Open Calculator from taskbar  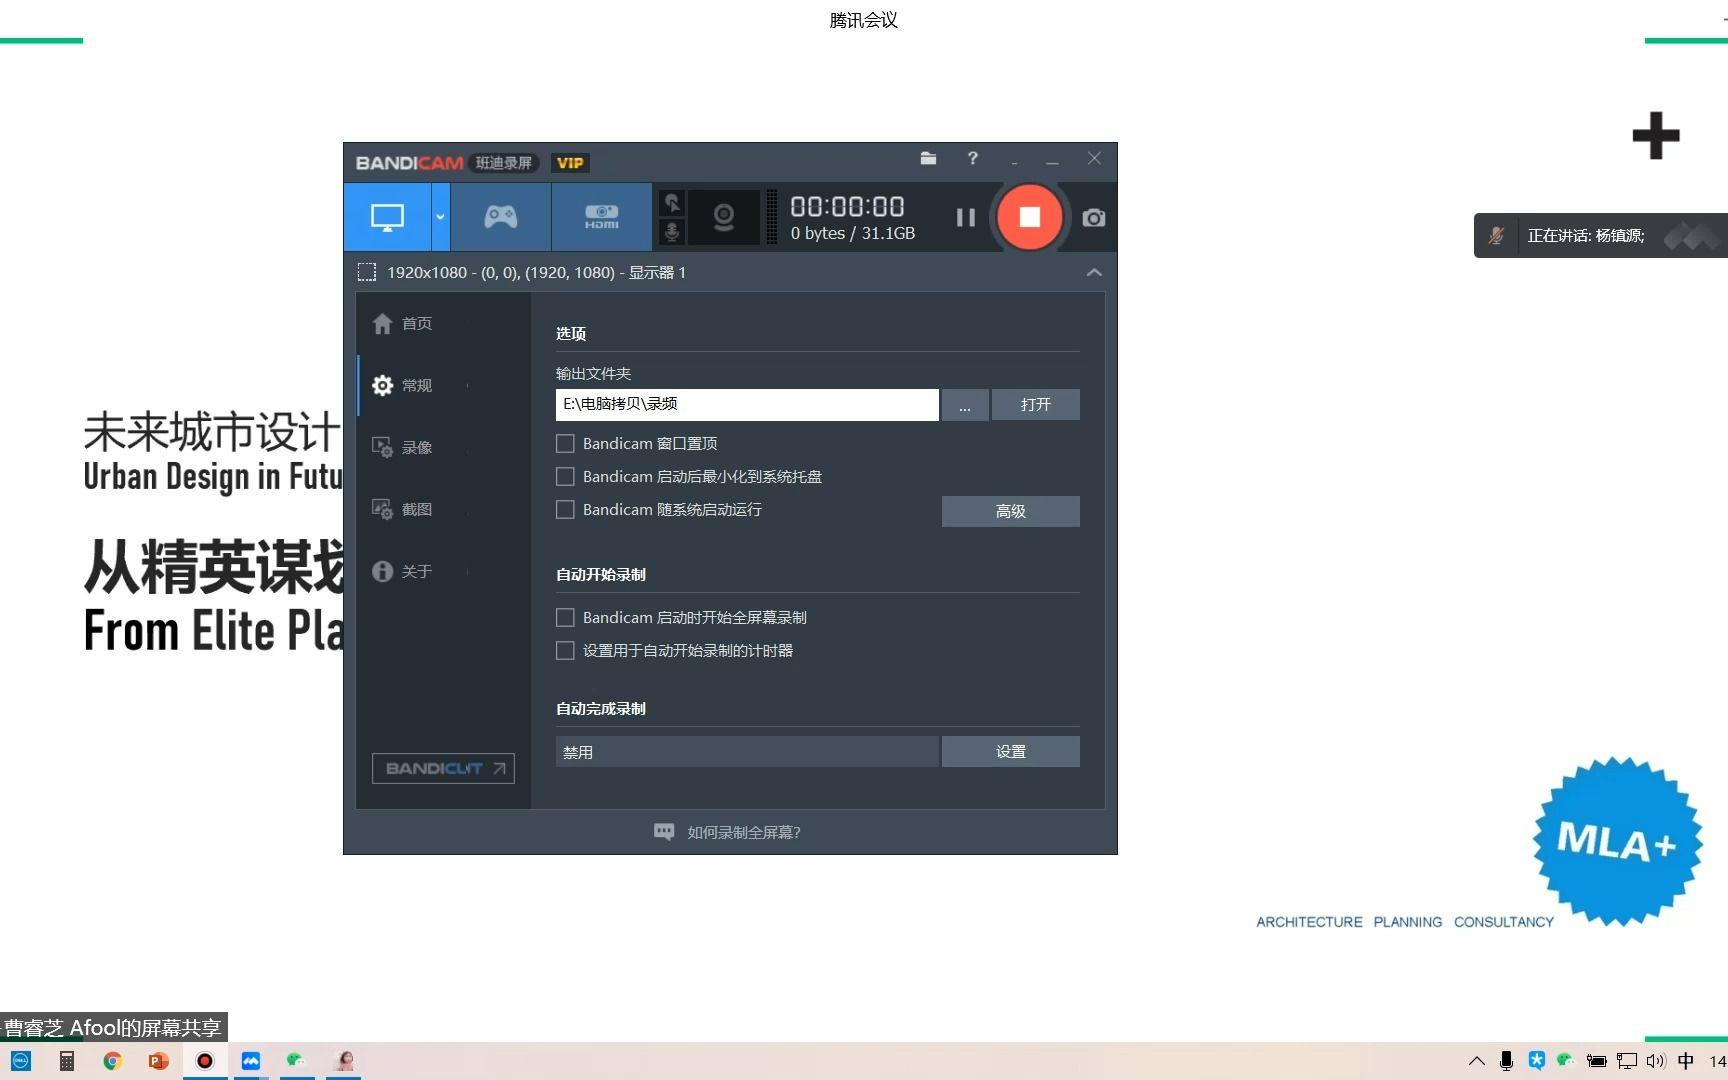tap(66, 1061)
